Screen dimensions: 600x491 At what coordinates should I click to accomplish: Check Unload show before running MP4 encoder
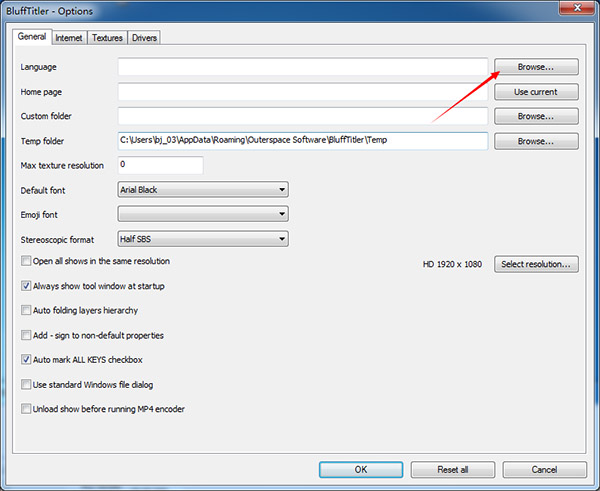(x=26, y=408)
